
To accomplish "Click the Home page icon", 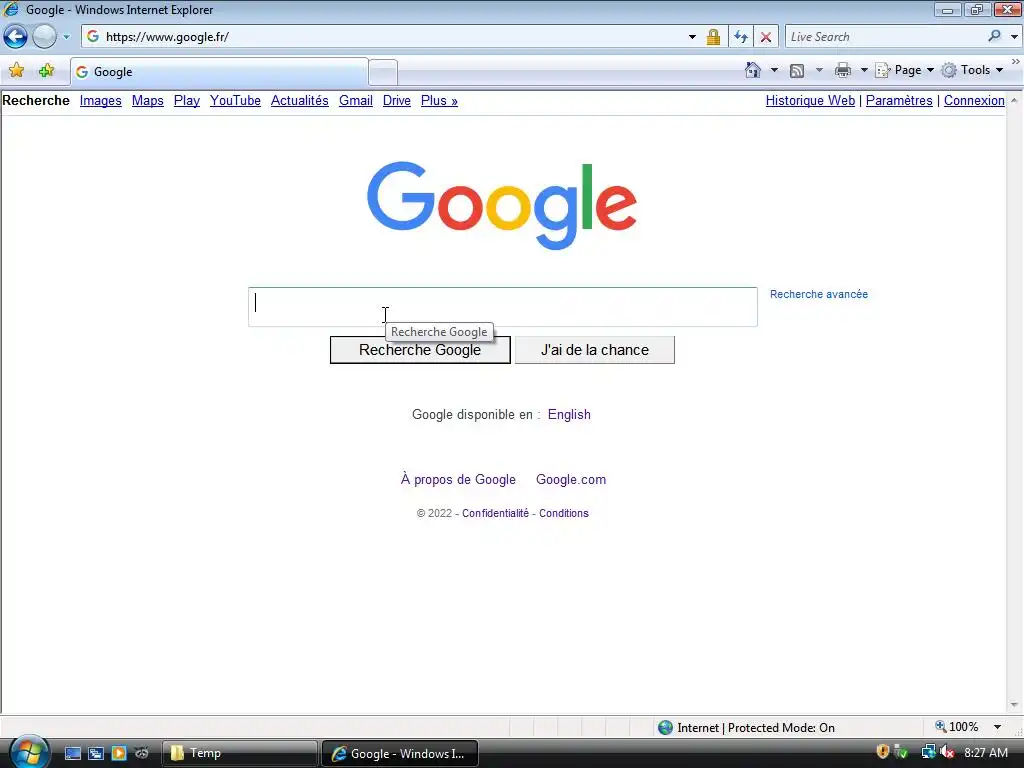I will 753,70.
